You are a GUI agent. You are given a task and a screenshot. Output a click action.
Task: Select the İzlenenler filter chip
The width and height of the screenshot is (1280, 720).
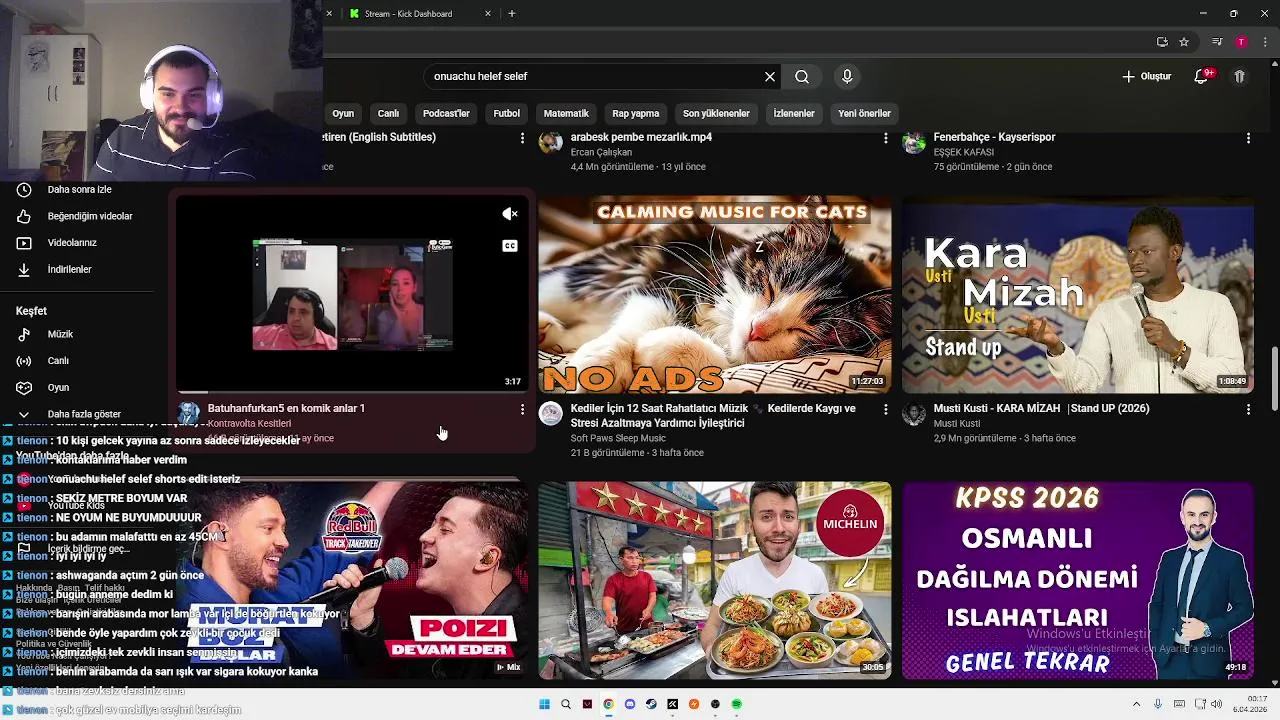(x=794, y=113)
